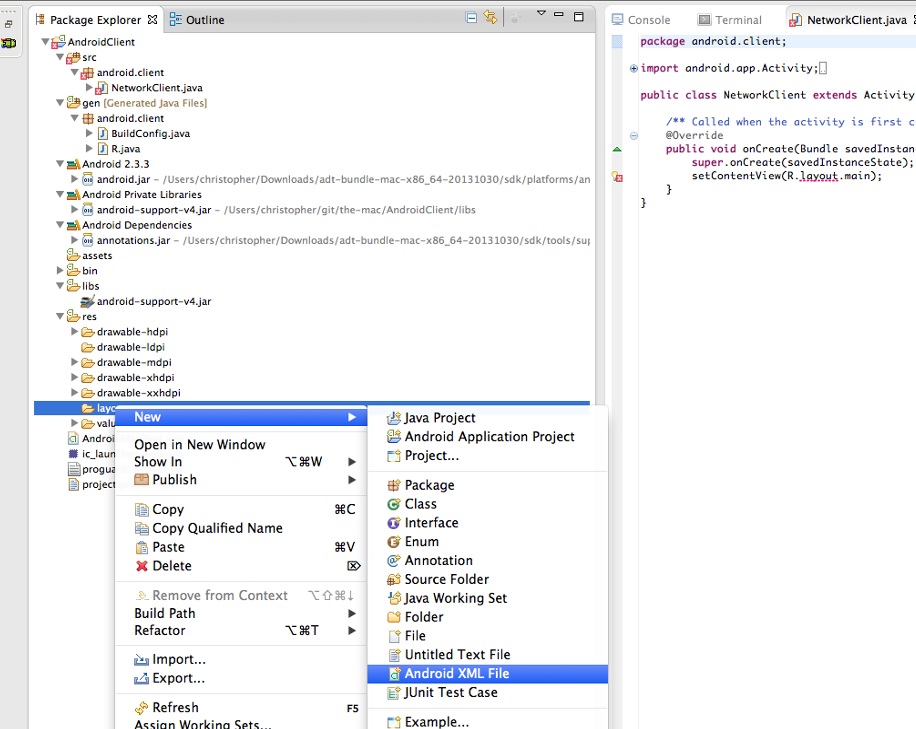This screenshot has width=916, height=729.
Task: Click the error marker beside setContentView line
Action: tap(617, 176)
